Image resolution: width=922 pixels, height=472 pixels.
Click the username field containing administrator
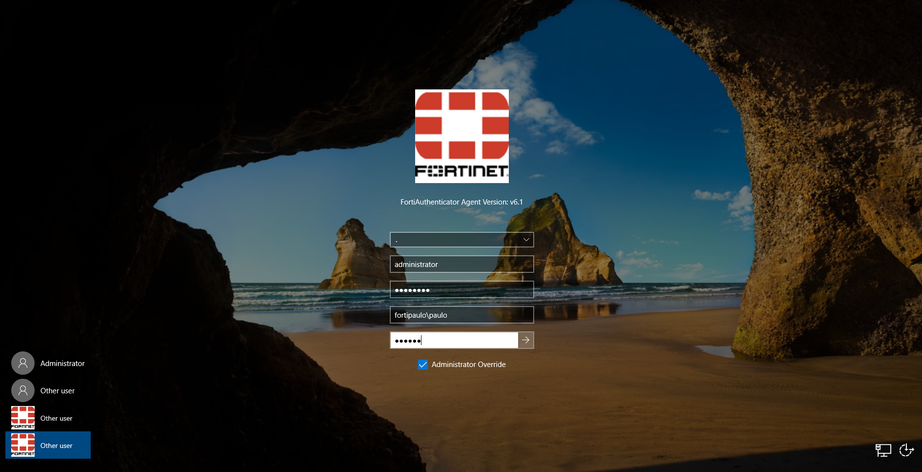pos(462,265)
